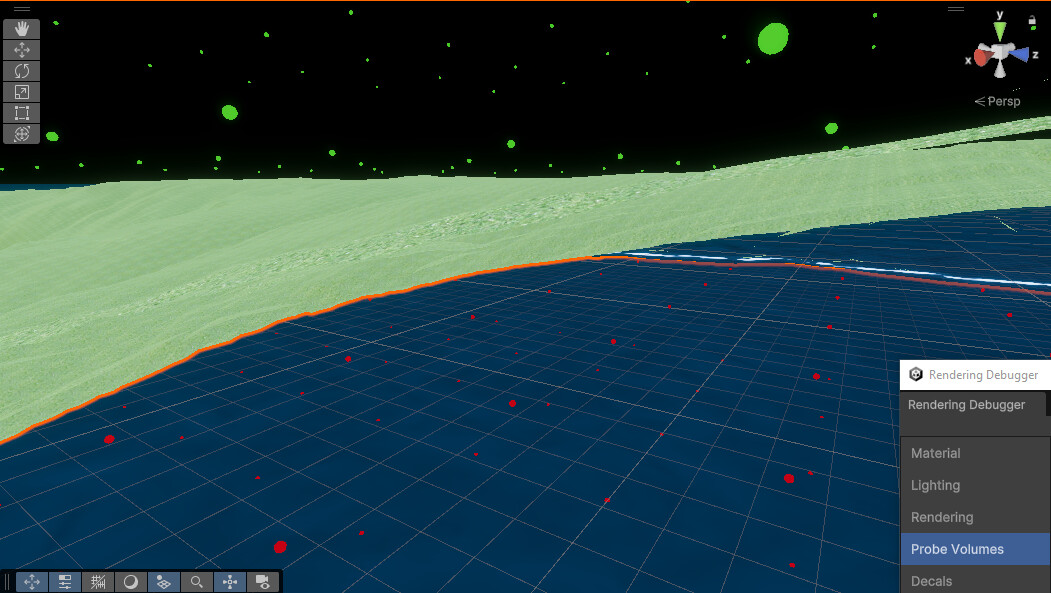Image resolution: width=1051 pixels, height=593 pixels.
Task: Open the scene view settings sliders icon
Action: pos(64,581)
